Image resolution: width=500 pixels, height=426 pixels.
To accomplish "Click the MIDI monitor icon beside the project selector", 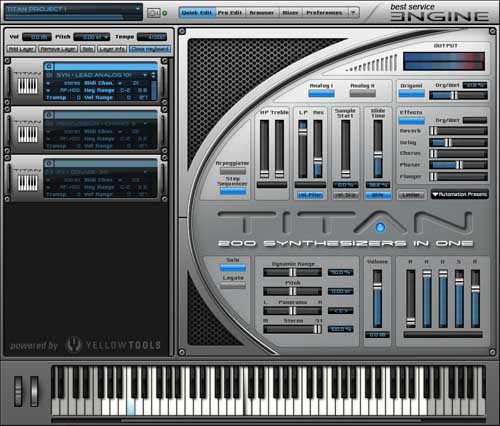I will [x=153, y=13].
